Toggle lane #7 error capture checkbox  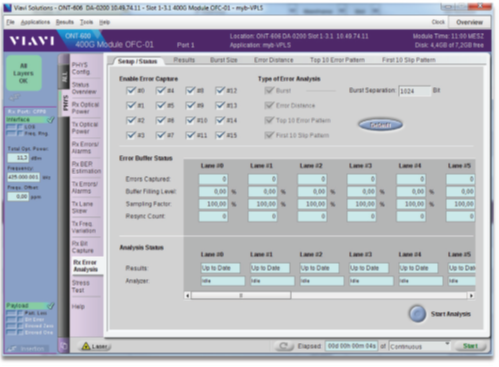pyautogui.click(x=161, y=135)
